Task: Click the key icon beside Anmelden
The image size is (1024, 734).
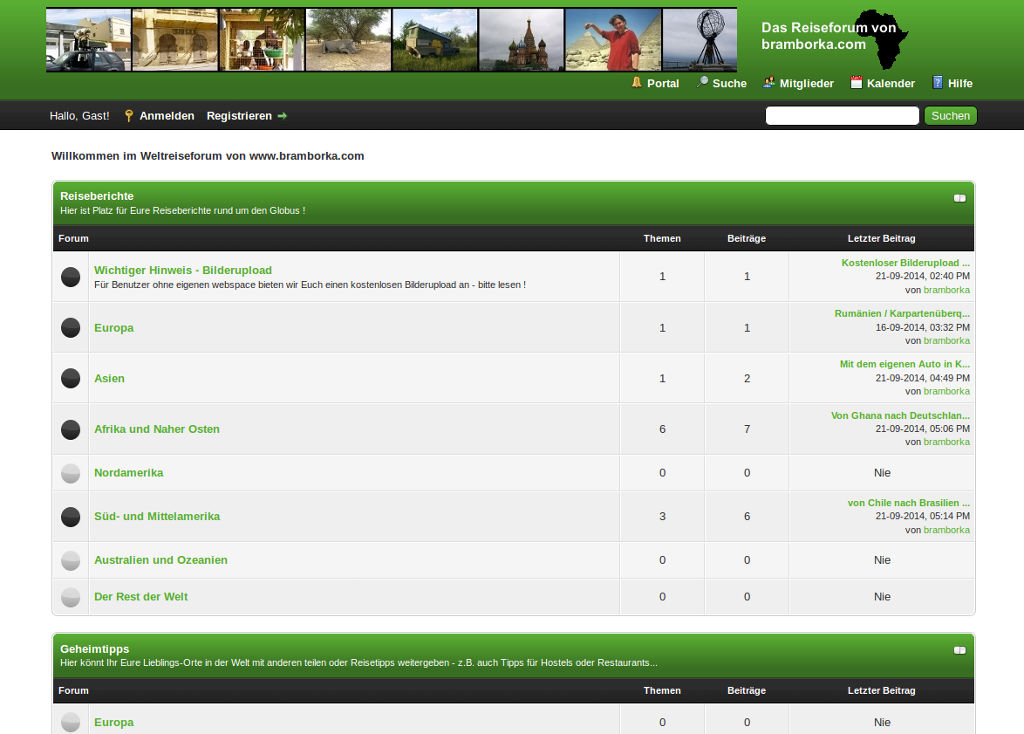Action: coord(128,116)
